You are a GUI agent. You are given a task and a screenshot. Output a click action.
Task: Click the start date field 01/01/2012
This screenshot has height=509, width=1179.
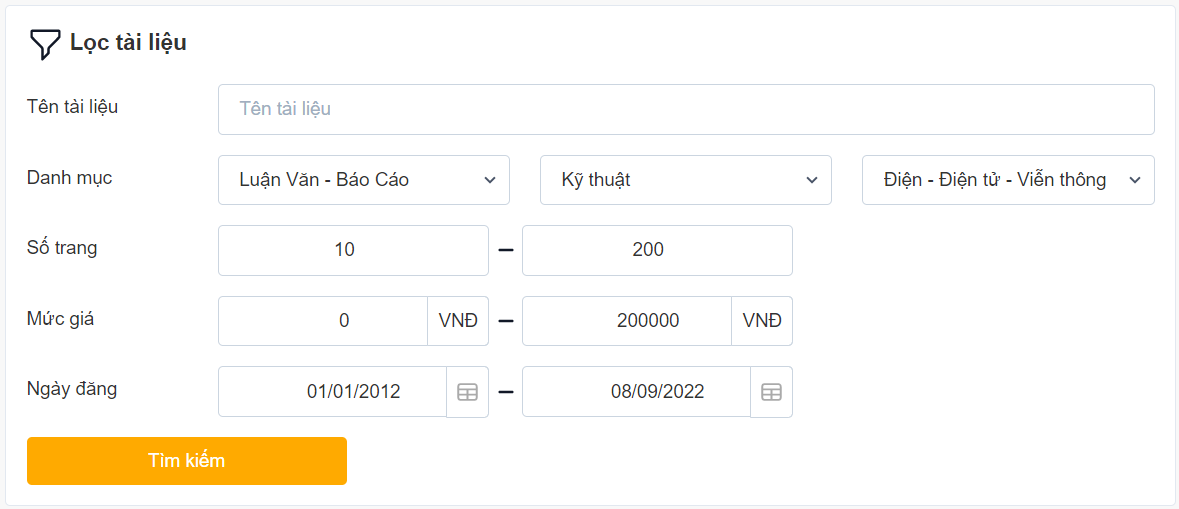click(x=333, y=392)
